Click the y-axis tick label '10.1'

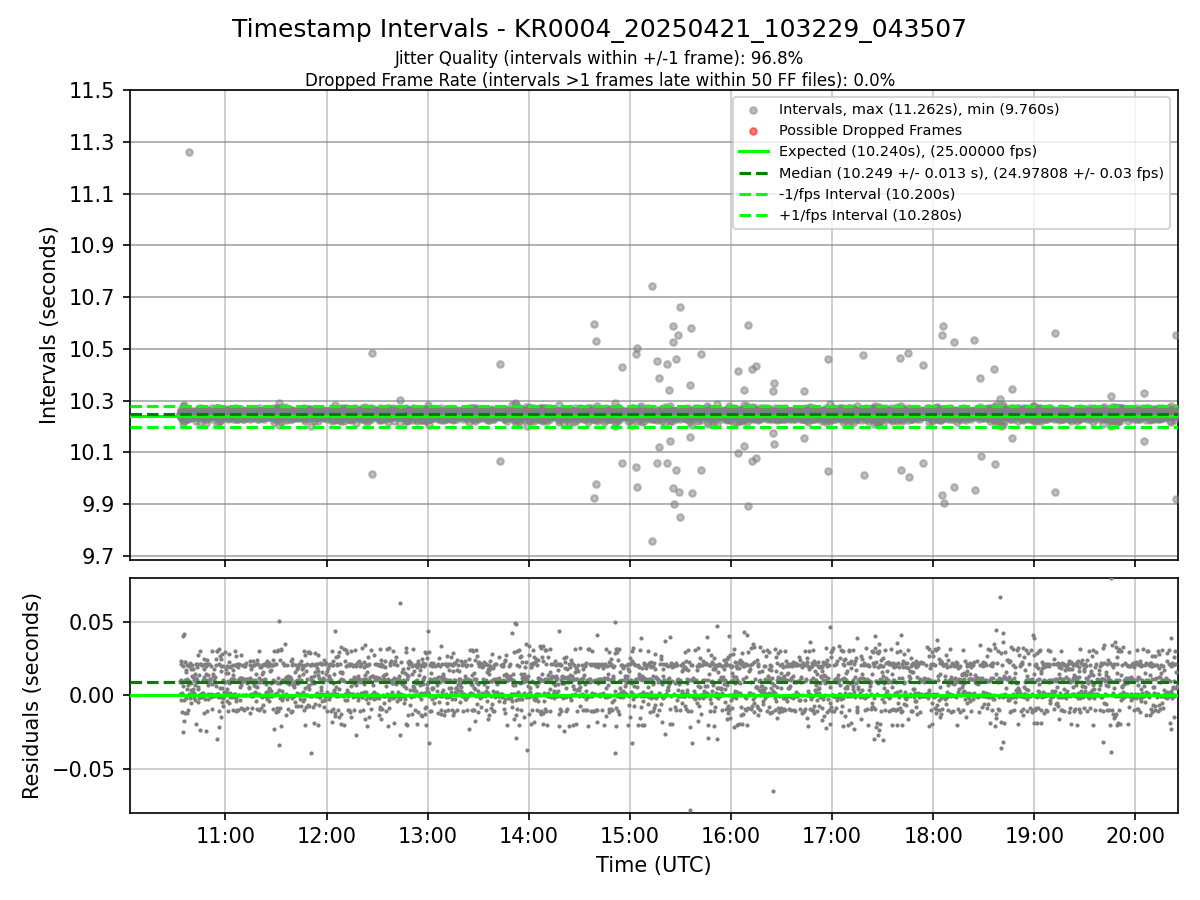pos(93,453)
